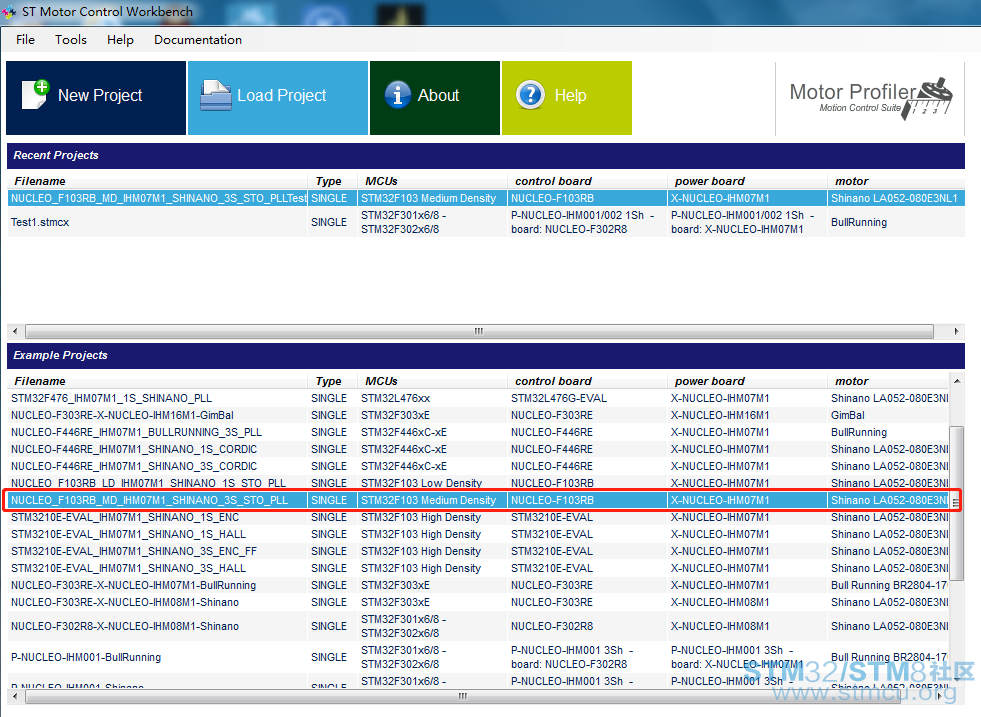Viewport: 981px width, 717px height.
Task: Click the New Project label text
Action: (x=100, y=95)
